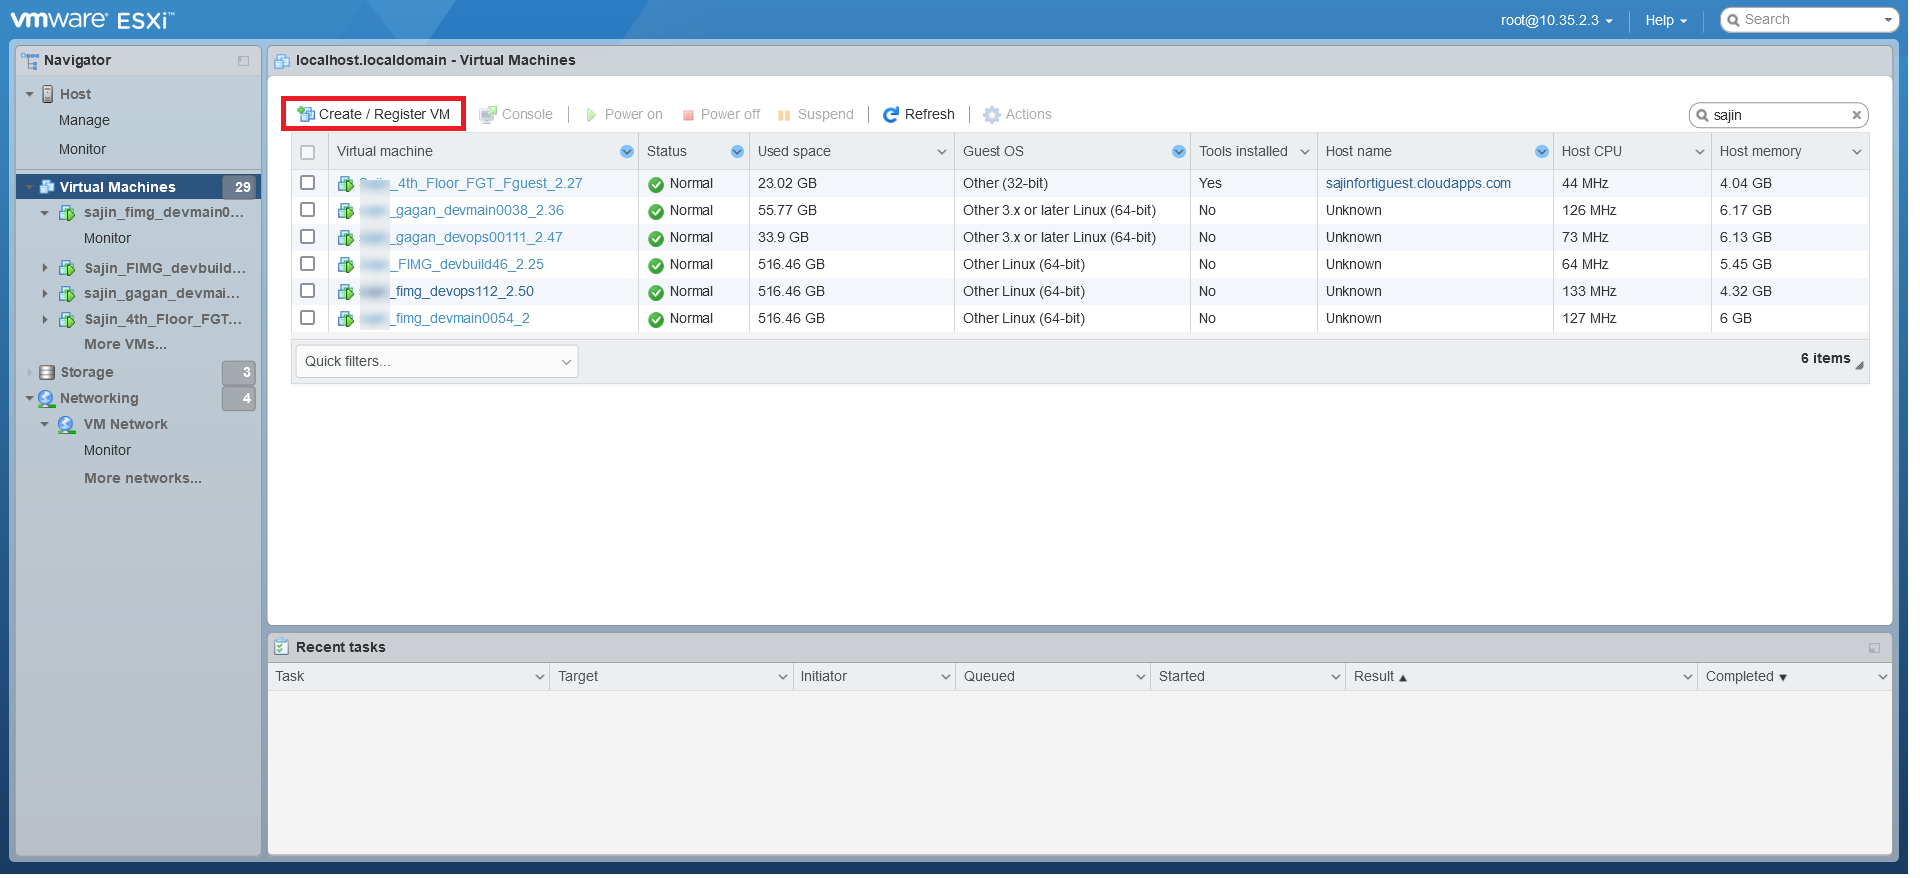Screen dimensions: 1920x878
Task: Open the Help menu
Action: [1665, 20]
